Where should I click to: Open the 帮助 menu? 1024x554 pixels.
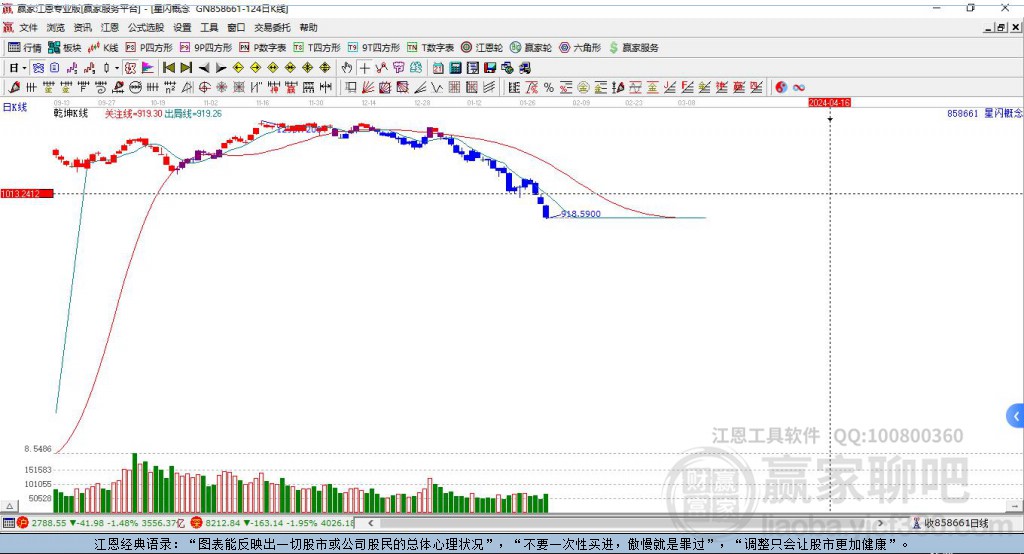click(308, 27)
